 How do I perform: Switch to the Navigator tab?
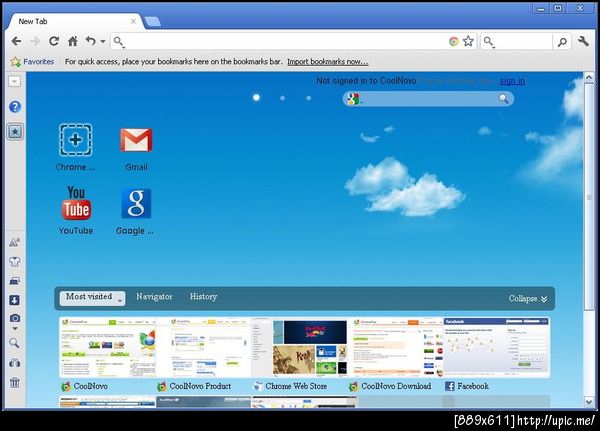tap(154, 297)
